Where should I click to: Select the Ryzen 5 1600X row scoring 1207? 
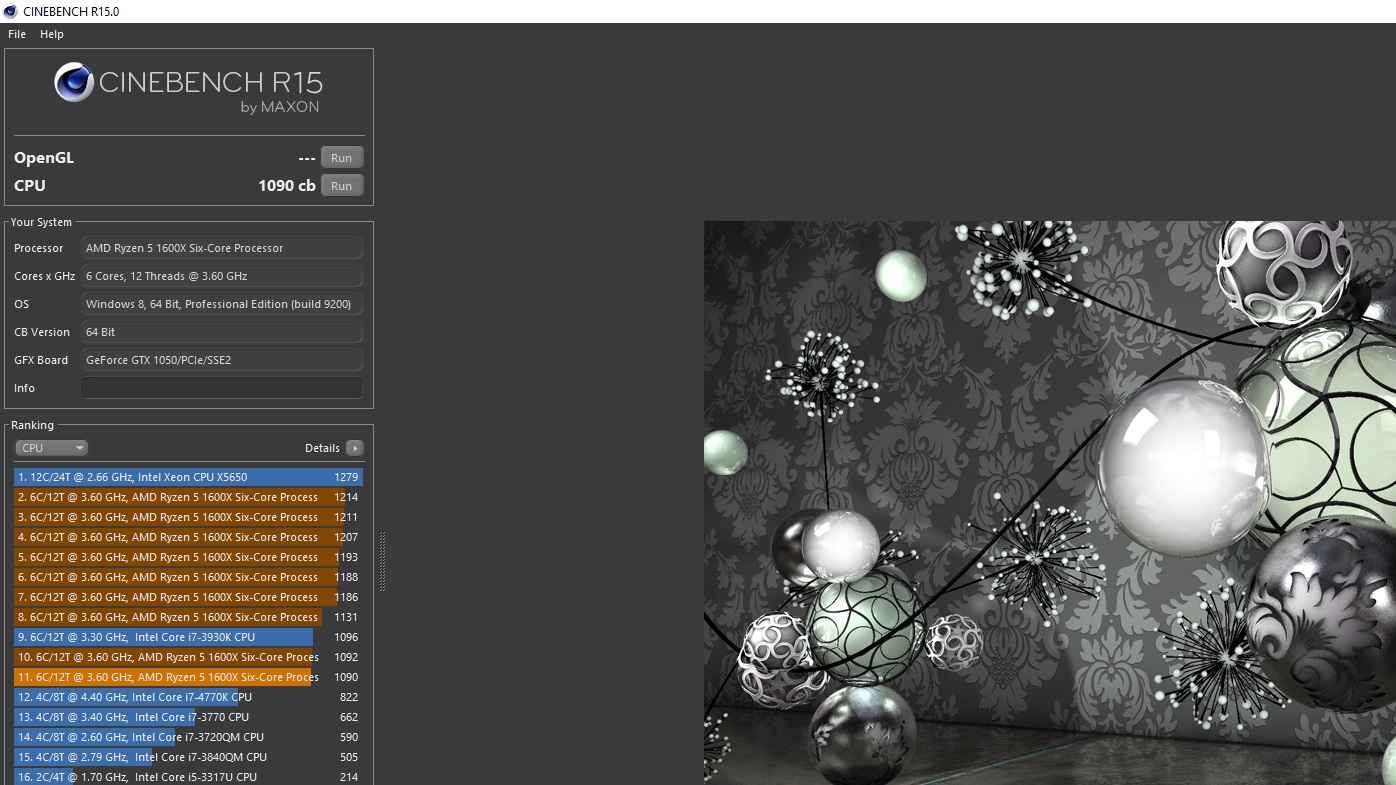click(188, 537)
